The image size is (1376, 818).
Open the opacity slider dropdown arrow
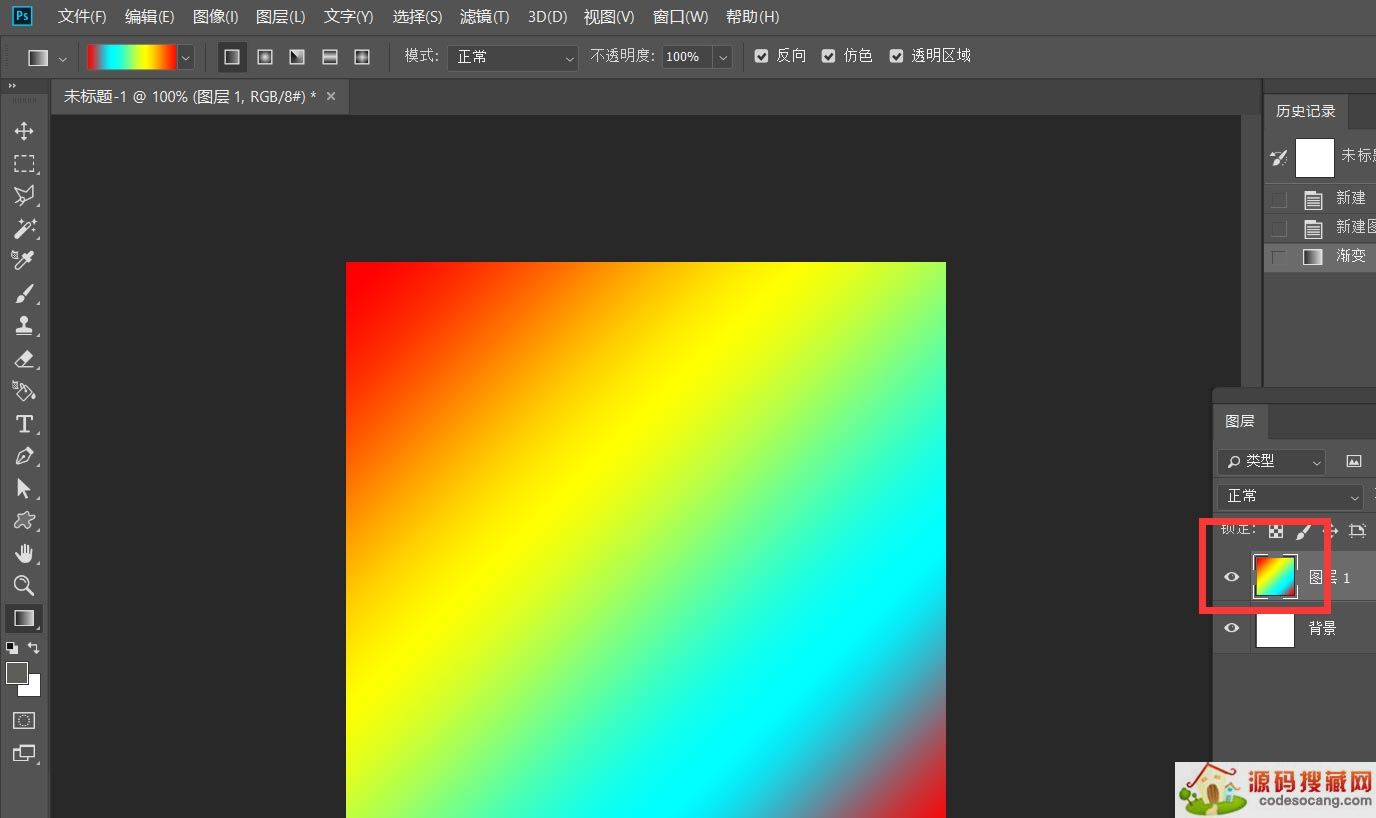[x=722, y=57]
